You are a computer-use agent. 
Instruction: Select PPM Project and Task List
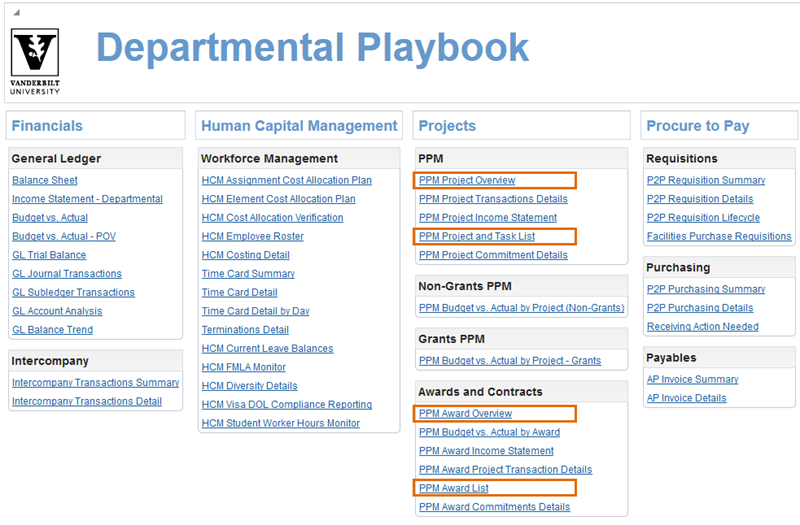click(x=478, y=236)
